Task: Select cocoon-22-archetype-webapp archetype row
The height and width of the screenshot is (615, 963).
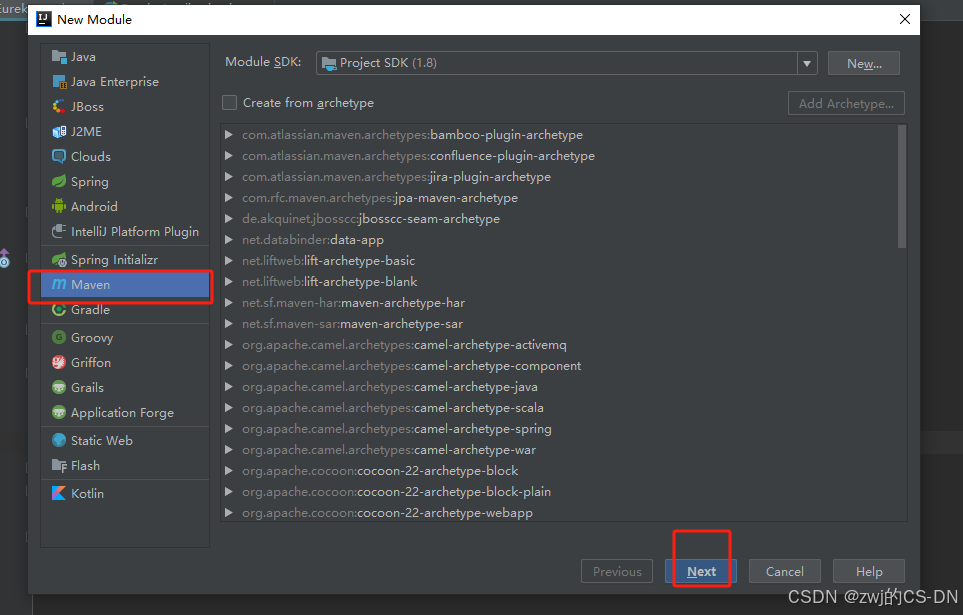Action: (559, 512)
